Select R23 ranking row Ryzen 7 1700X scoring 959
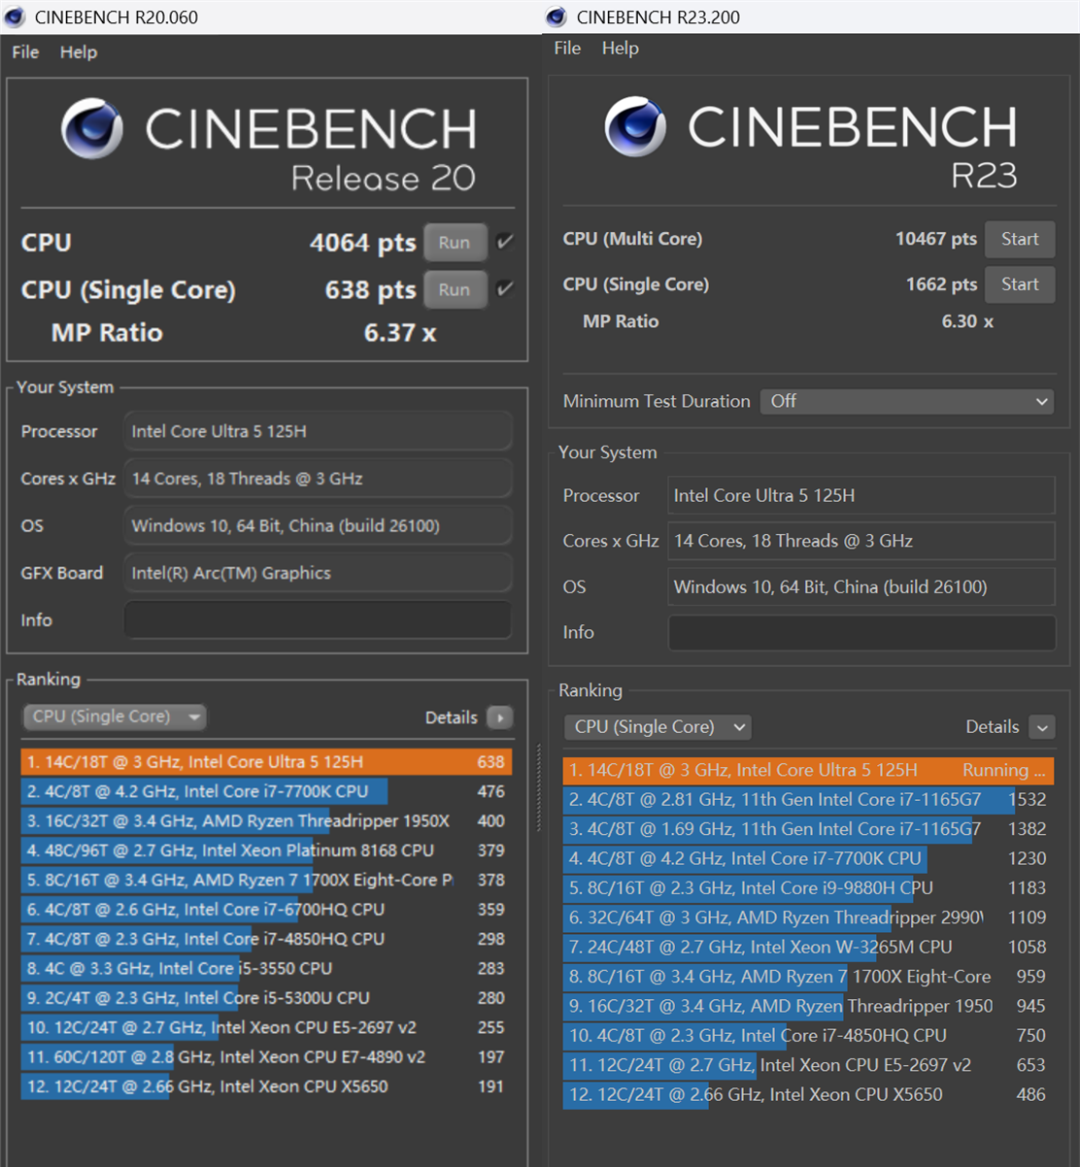Viewport: 1080px width, 1167px height. click(x=808, y=976)
